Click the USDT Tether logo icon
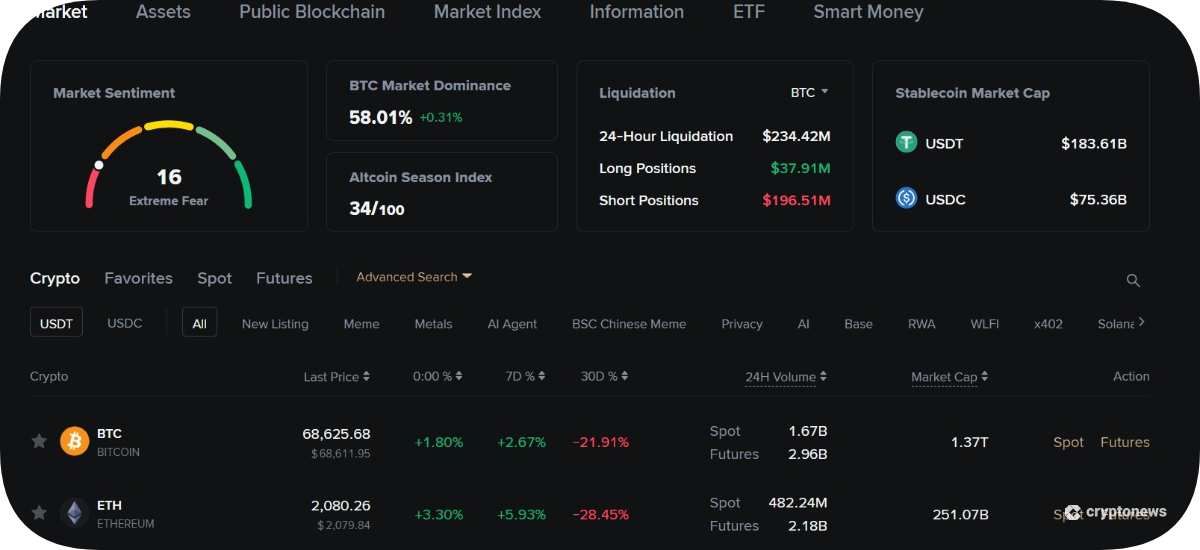This screenshot has width=1200, height=550. pos(906,142)
